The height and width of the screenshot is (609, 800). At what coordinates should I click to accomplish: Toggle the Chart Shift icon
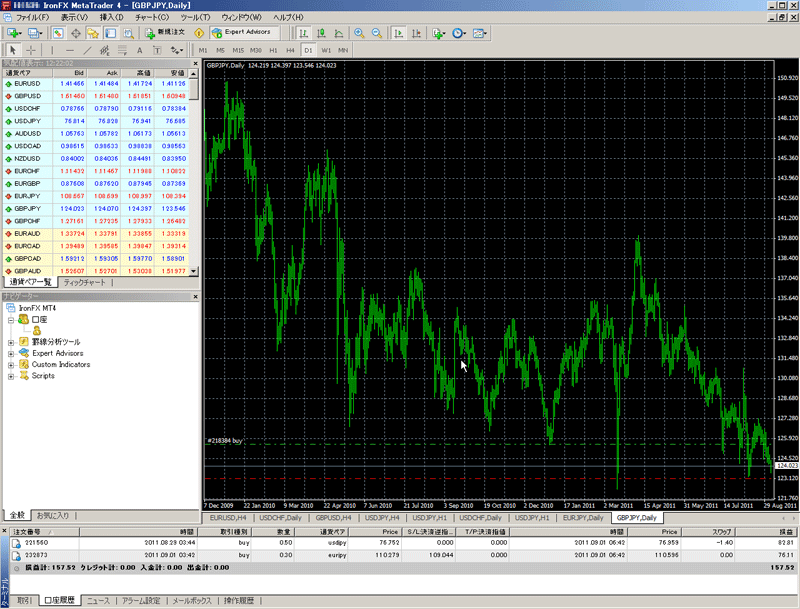click(416, 33)
